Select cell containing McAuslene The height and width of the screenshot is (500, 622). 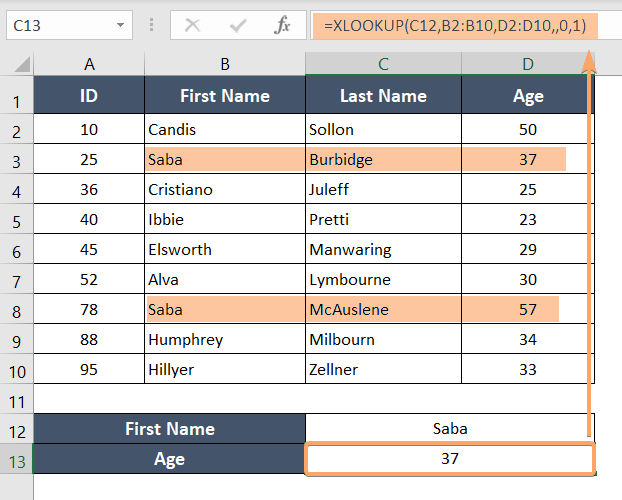383,309
